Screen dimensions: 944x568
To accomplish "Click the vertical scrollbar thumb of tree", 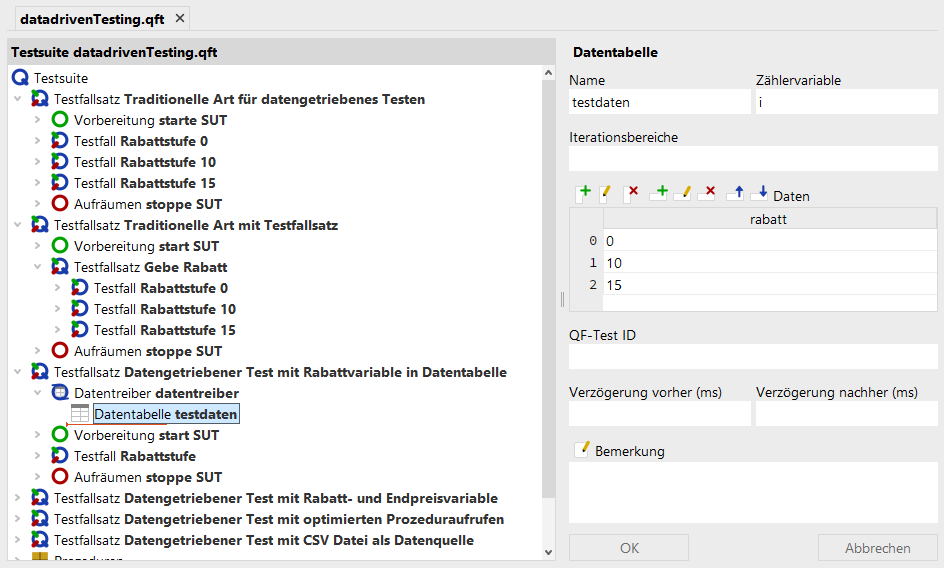I will 548,288.
